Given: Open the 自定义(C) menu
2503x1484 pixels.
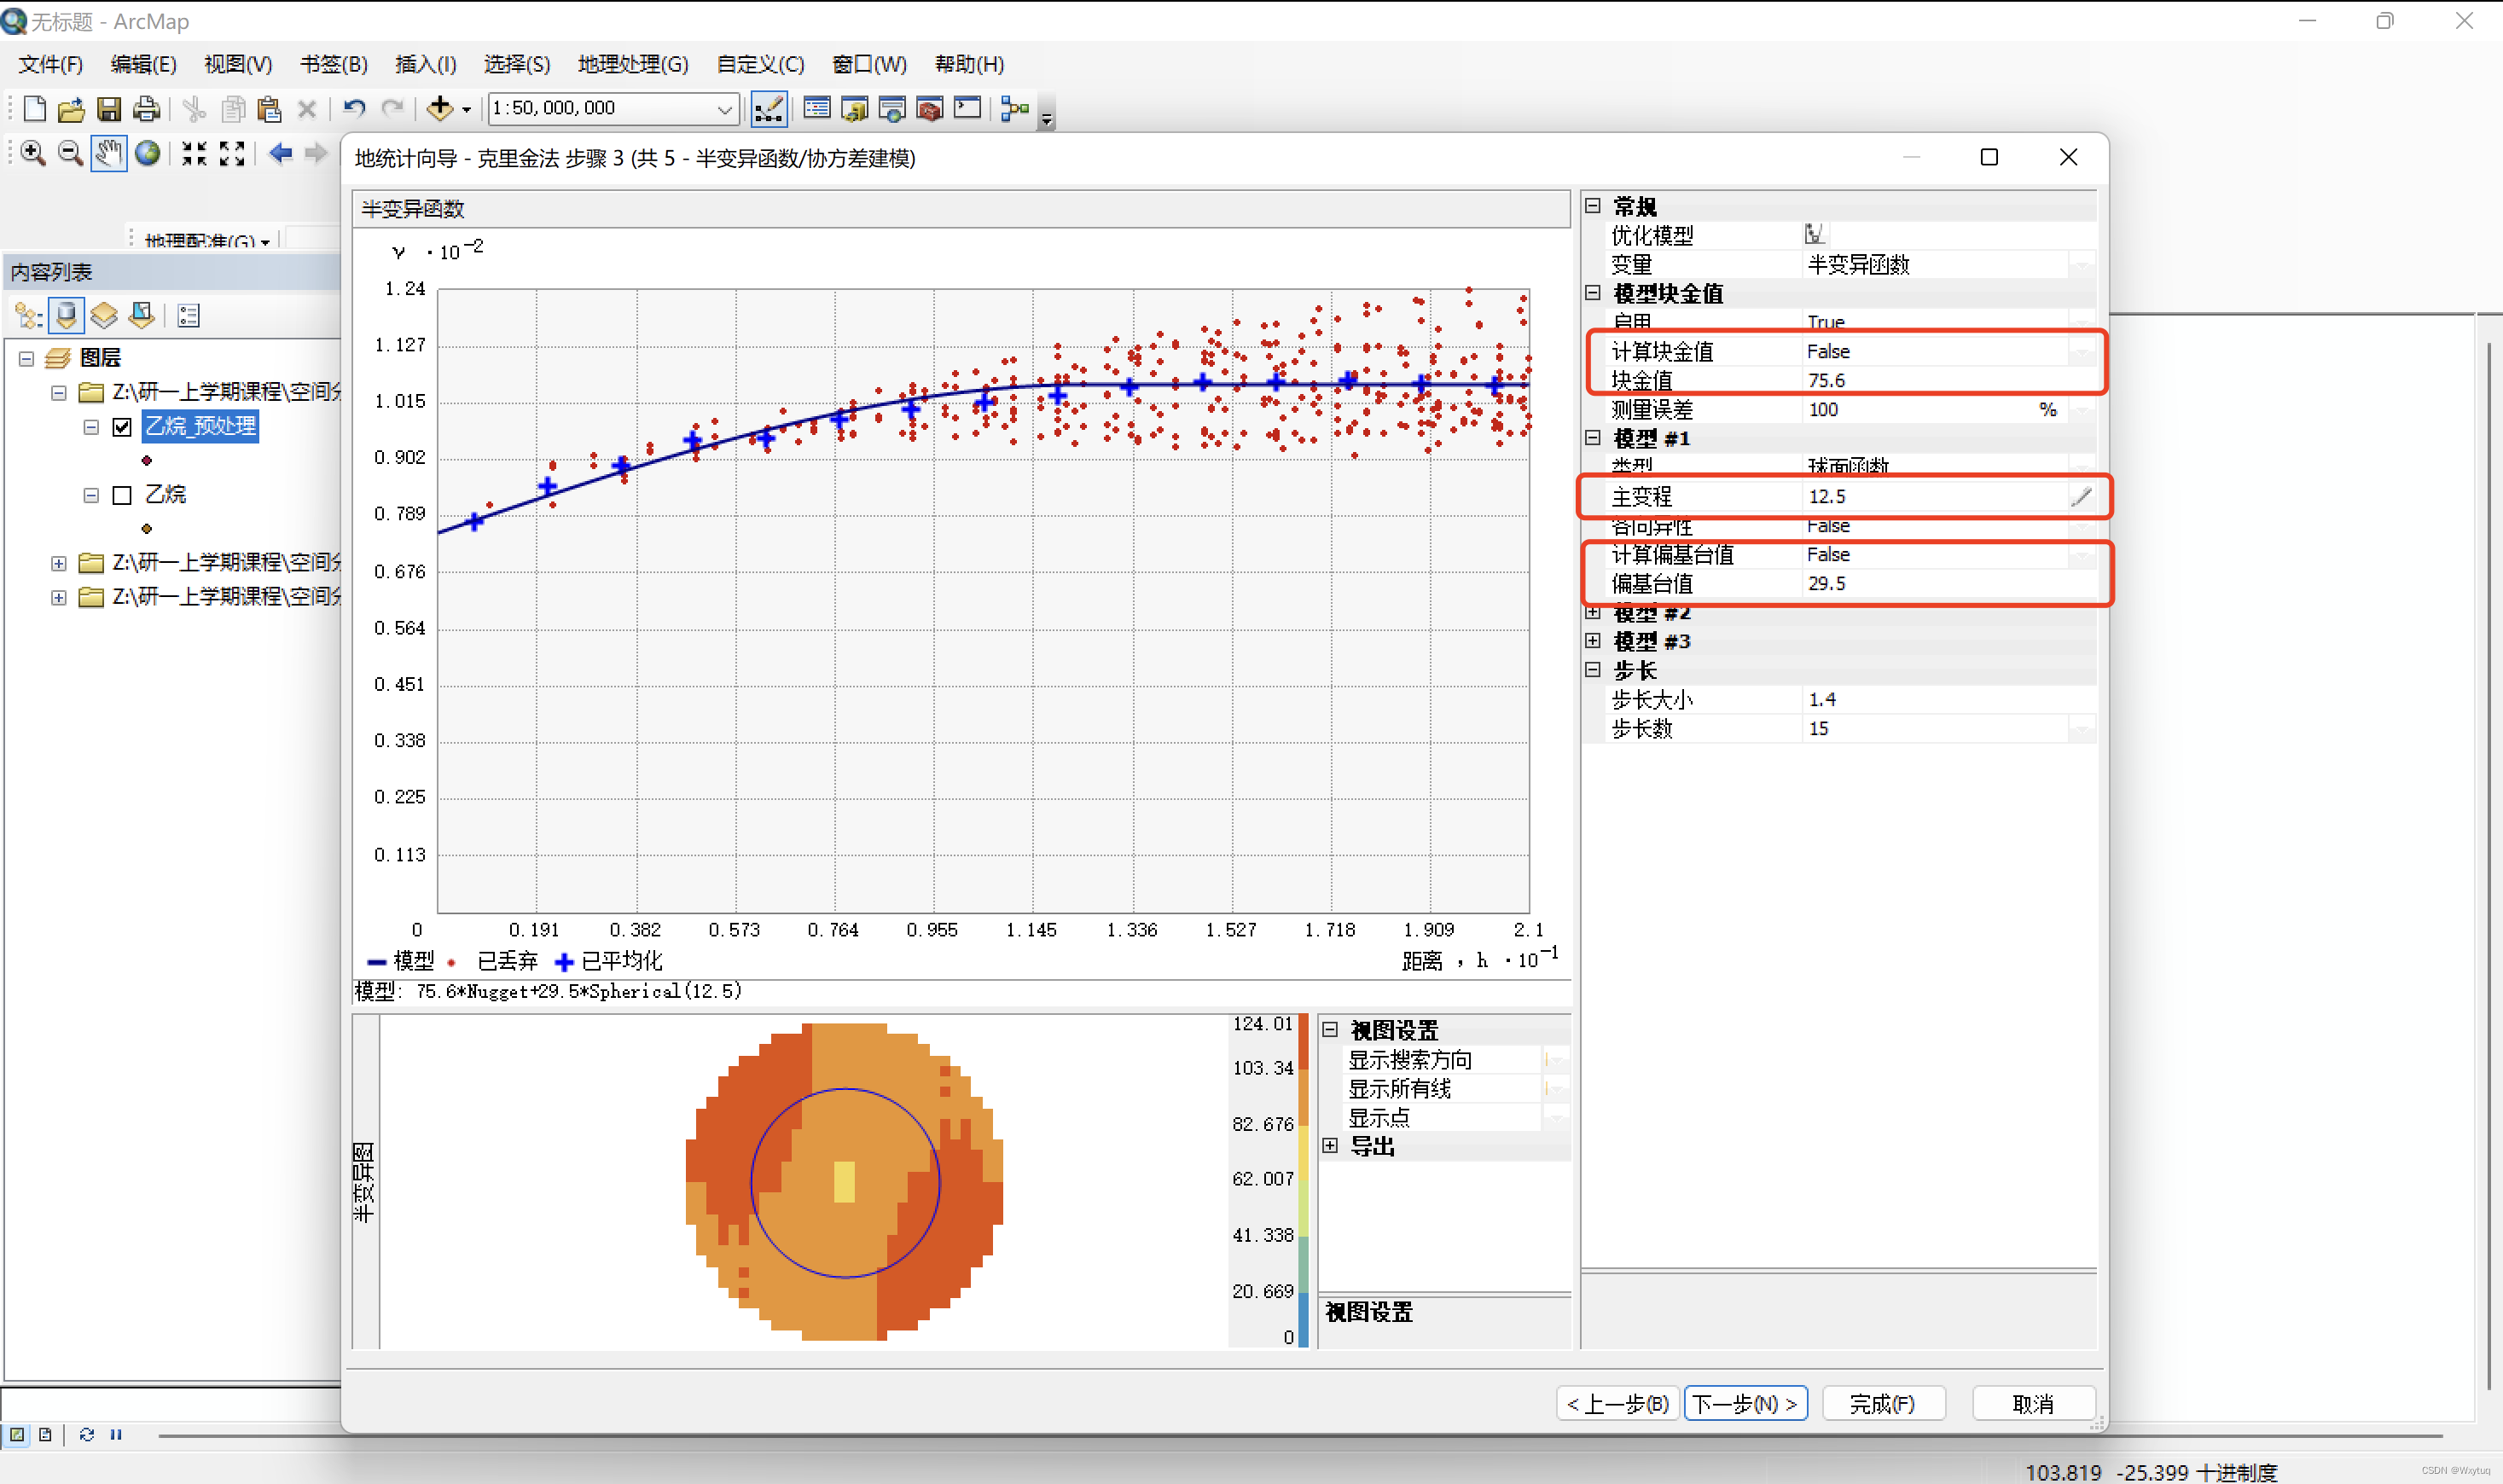Looking at the screenshot, I should click(760, 64).
